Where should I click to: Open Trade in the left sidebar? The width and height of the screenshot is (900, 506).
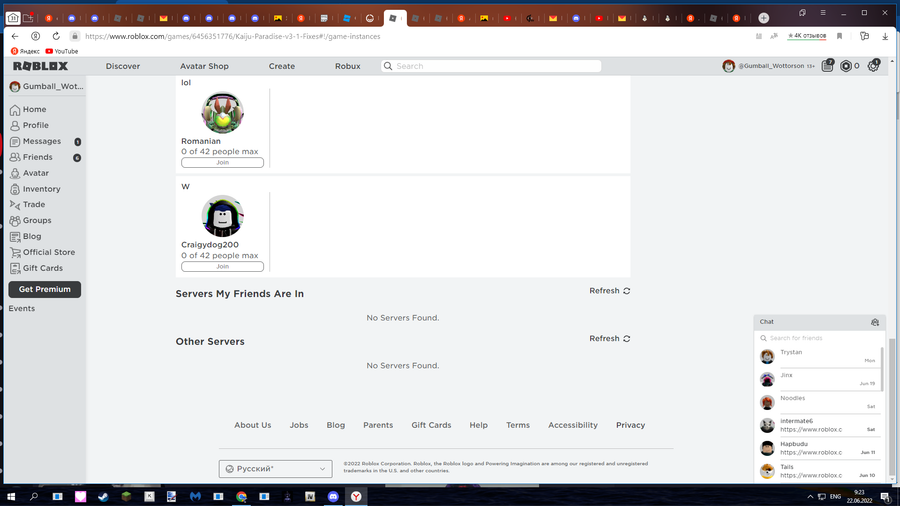pos(34,204)
